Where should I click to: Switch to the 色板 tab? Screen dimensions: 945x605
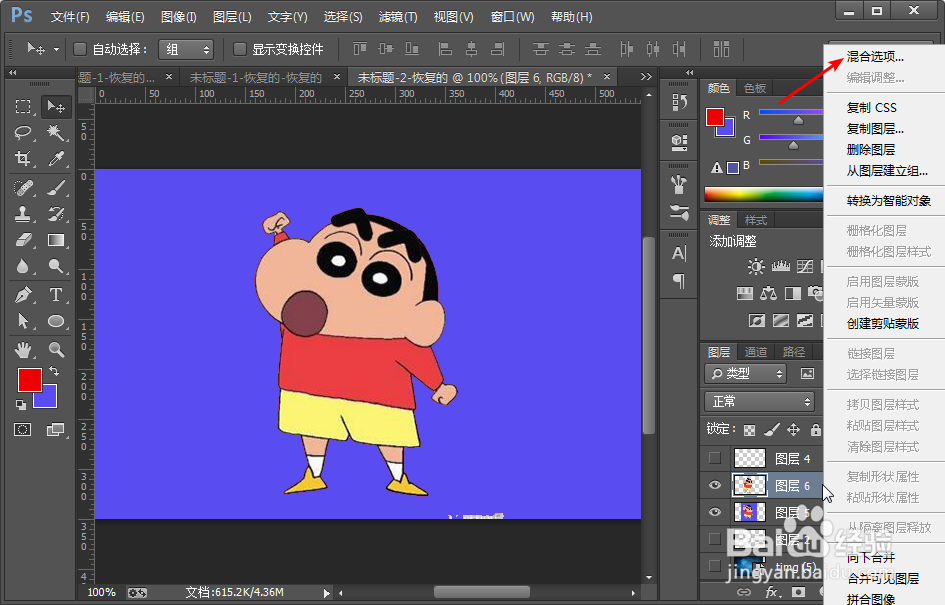pyautogui.click(x=755, y=88)
